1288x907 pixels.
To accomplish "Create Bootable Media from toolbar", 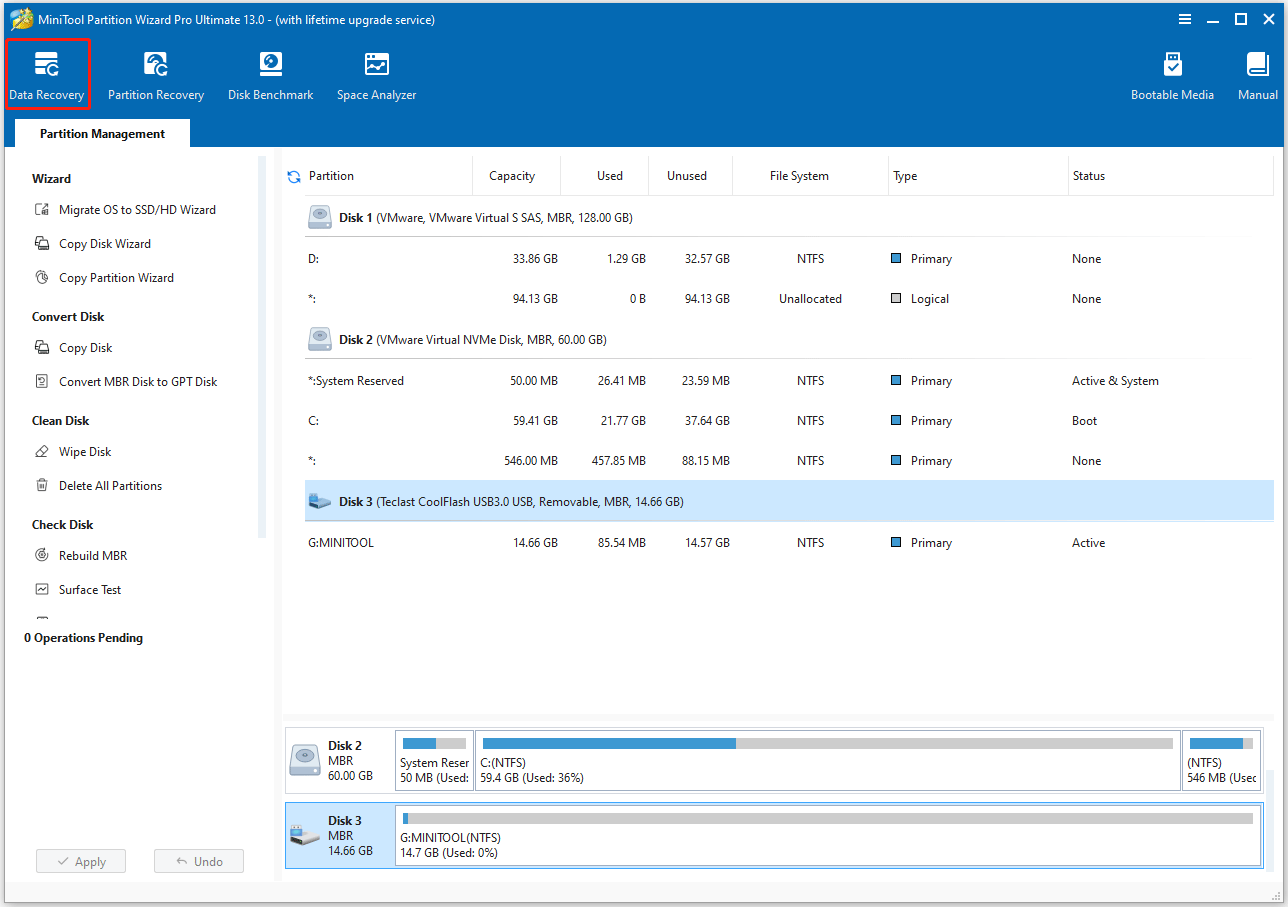I will coord(1172,76).
